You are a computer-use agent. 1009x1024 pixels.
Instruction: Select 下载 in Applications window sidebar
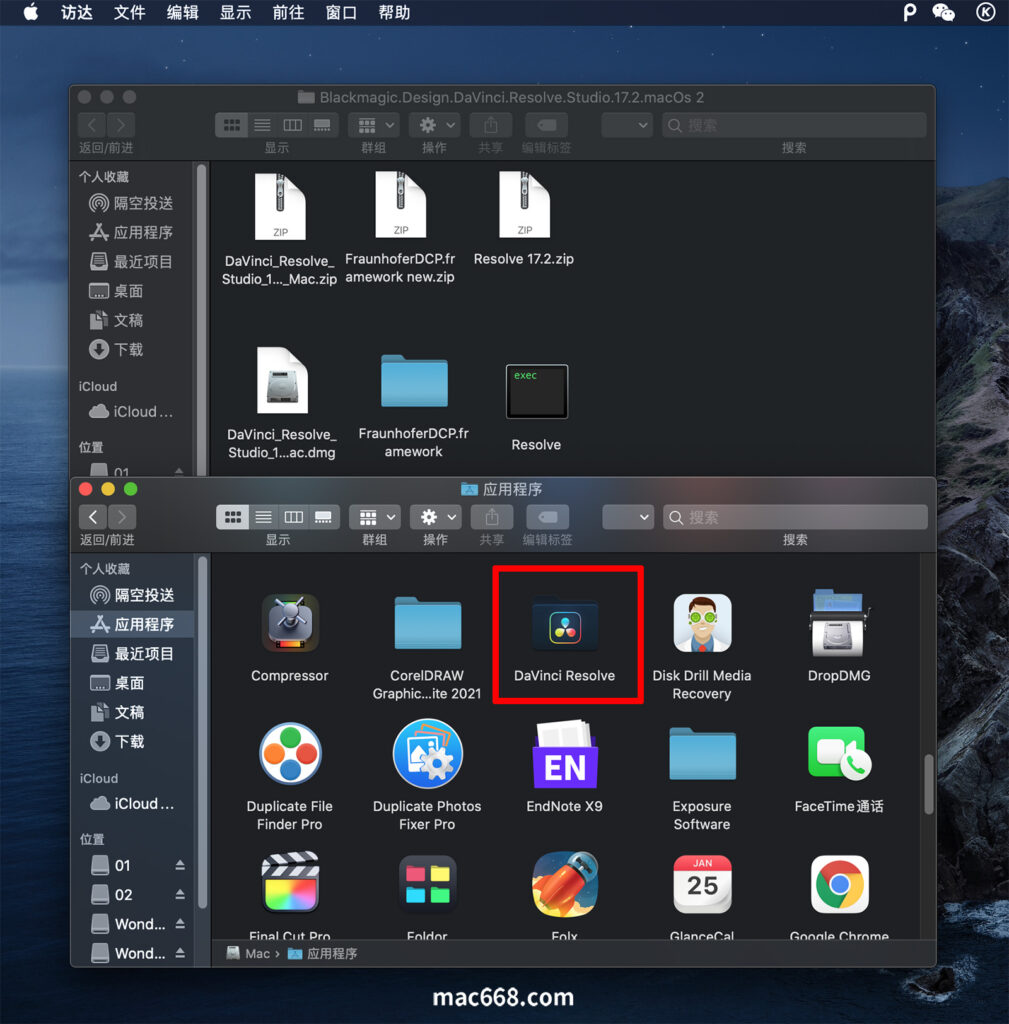pyautogui.click(x=133, y=742)
